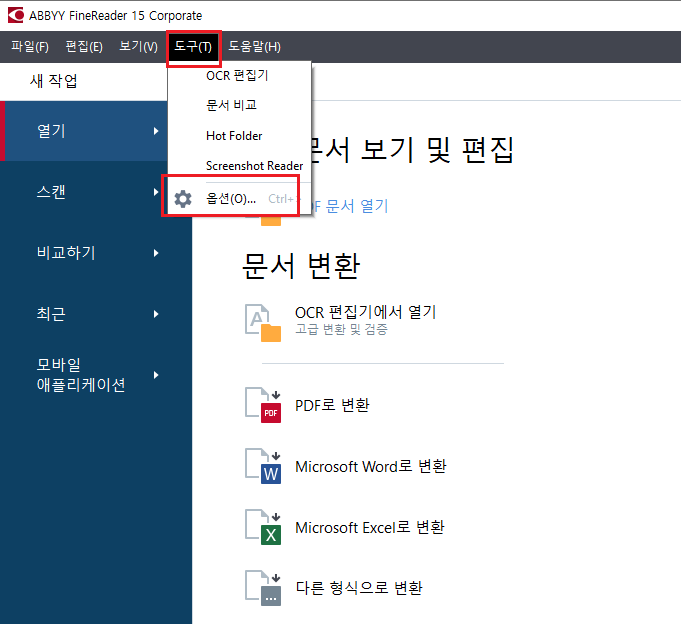Viewport: 681px width, 624px height.
Task: Click the Excel conversion icon
Action: pyautogui.click(x=263, y=527)
